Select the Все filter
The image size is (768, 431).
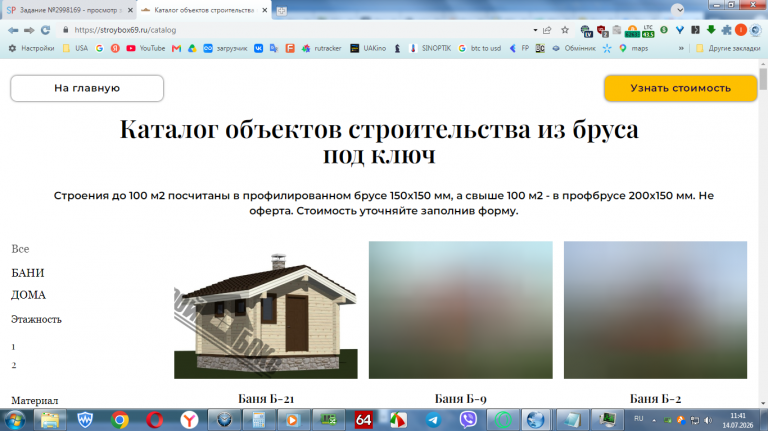pyautogui.click(x=20, y=249)
